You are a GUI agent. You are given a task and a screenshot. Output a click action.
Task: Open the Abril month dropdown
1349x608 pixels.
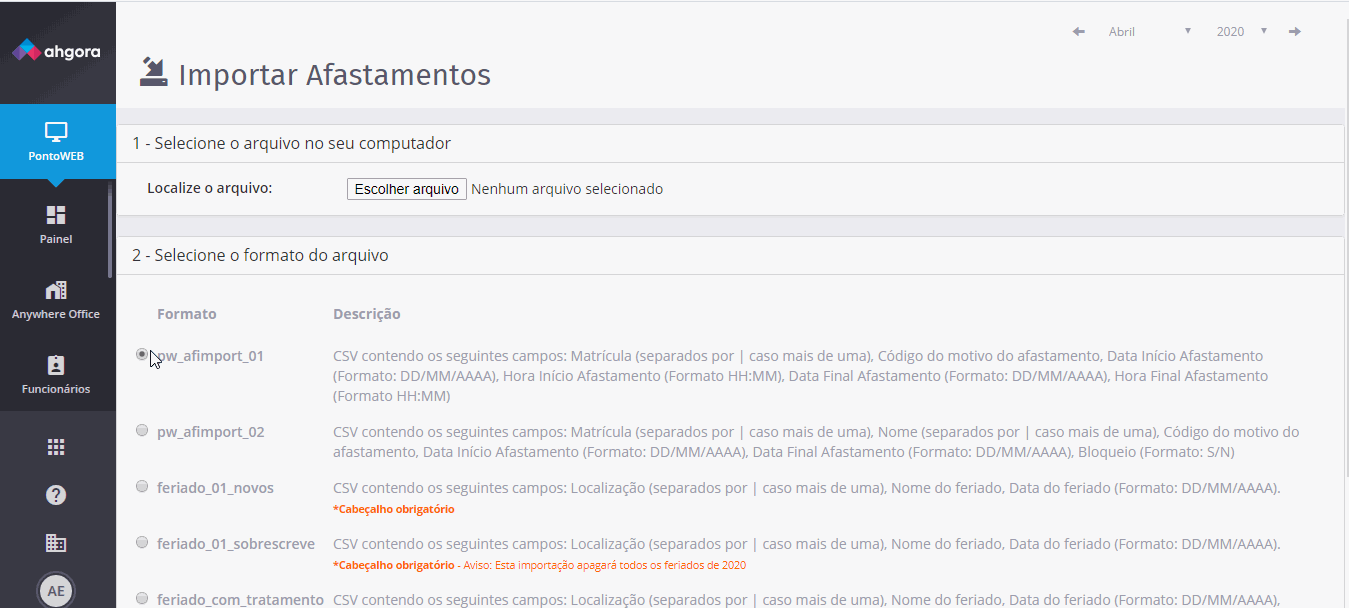(x=1150, y=32)
